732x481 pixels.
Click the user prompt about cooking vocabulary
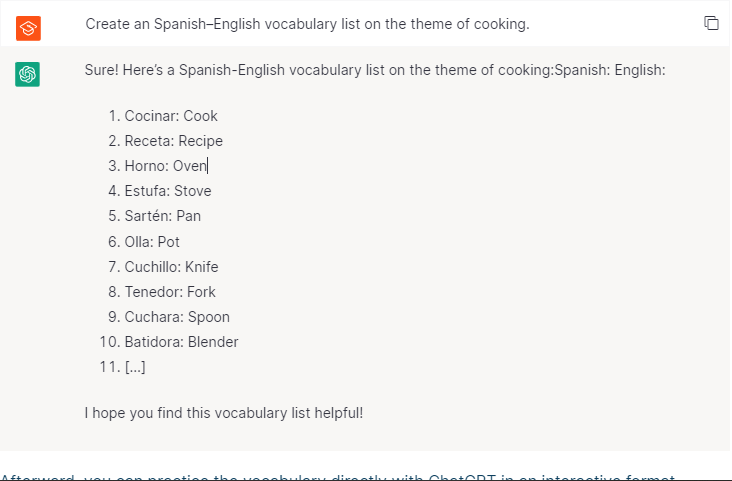tap(307, 23)
